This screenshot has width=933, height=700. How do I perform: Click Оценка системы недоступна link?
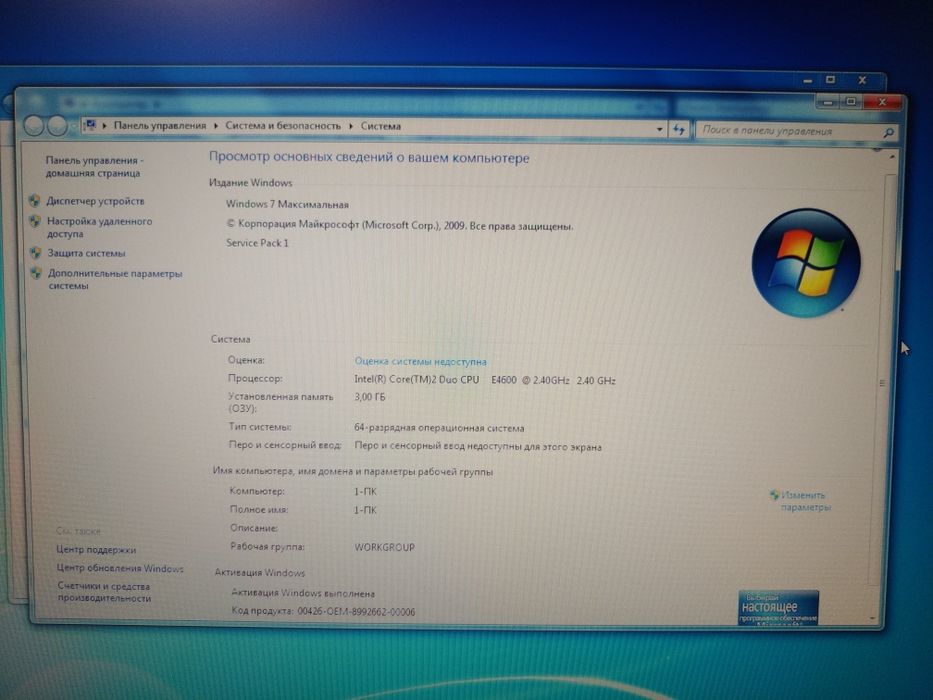click(420, 361)
